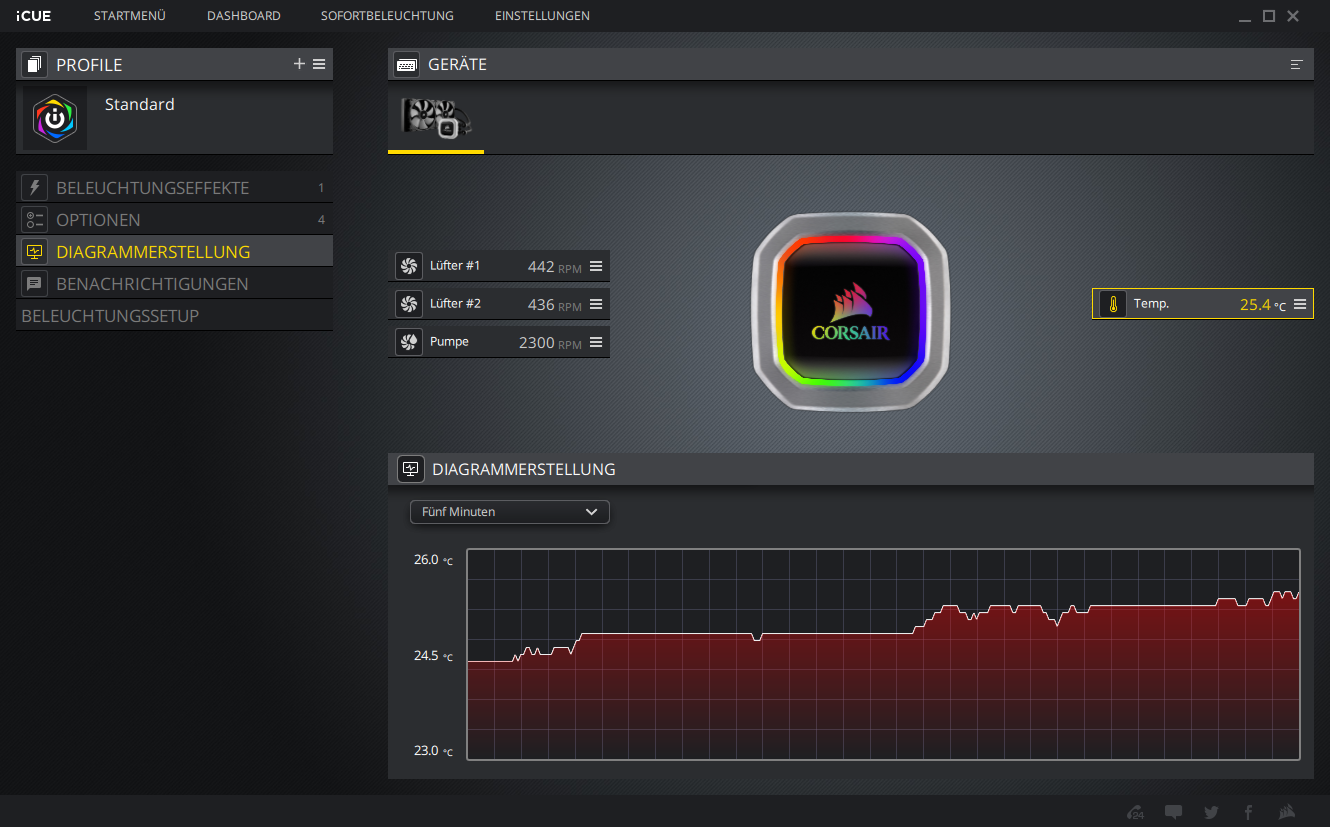Screen dimensions: 1330x827
Task: Click the Pumpe fan icon
Action: 408,342
